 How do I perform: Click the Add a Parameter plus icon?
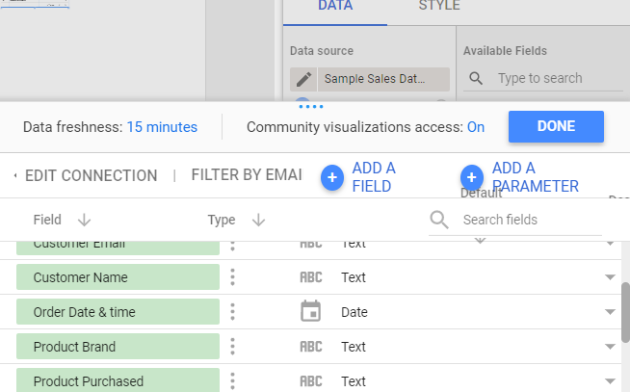[x=472, y=178]
